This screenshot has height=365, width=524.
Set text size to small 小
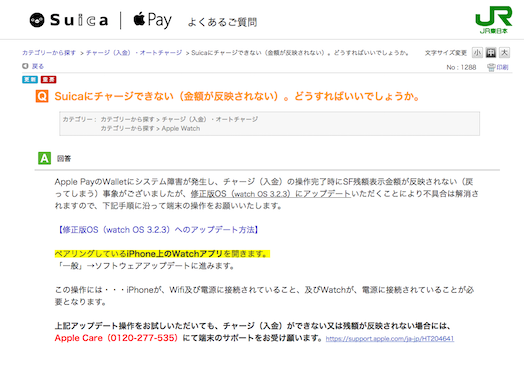click(477, 53)
